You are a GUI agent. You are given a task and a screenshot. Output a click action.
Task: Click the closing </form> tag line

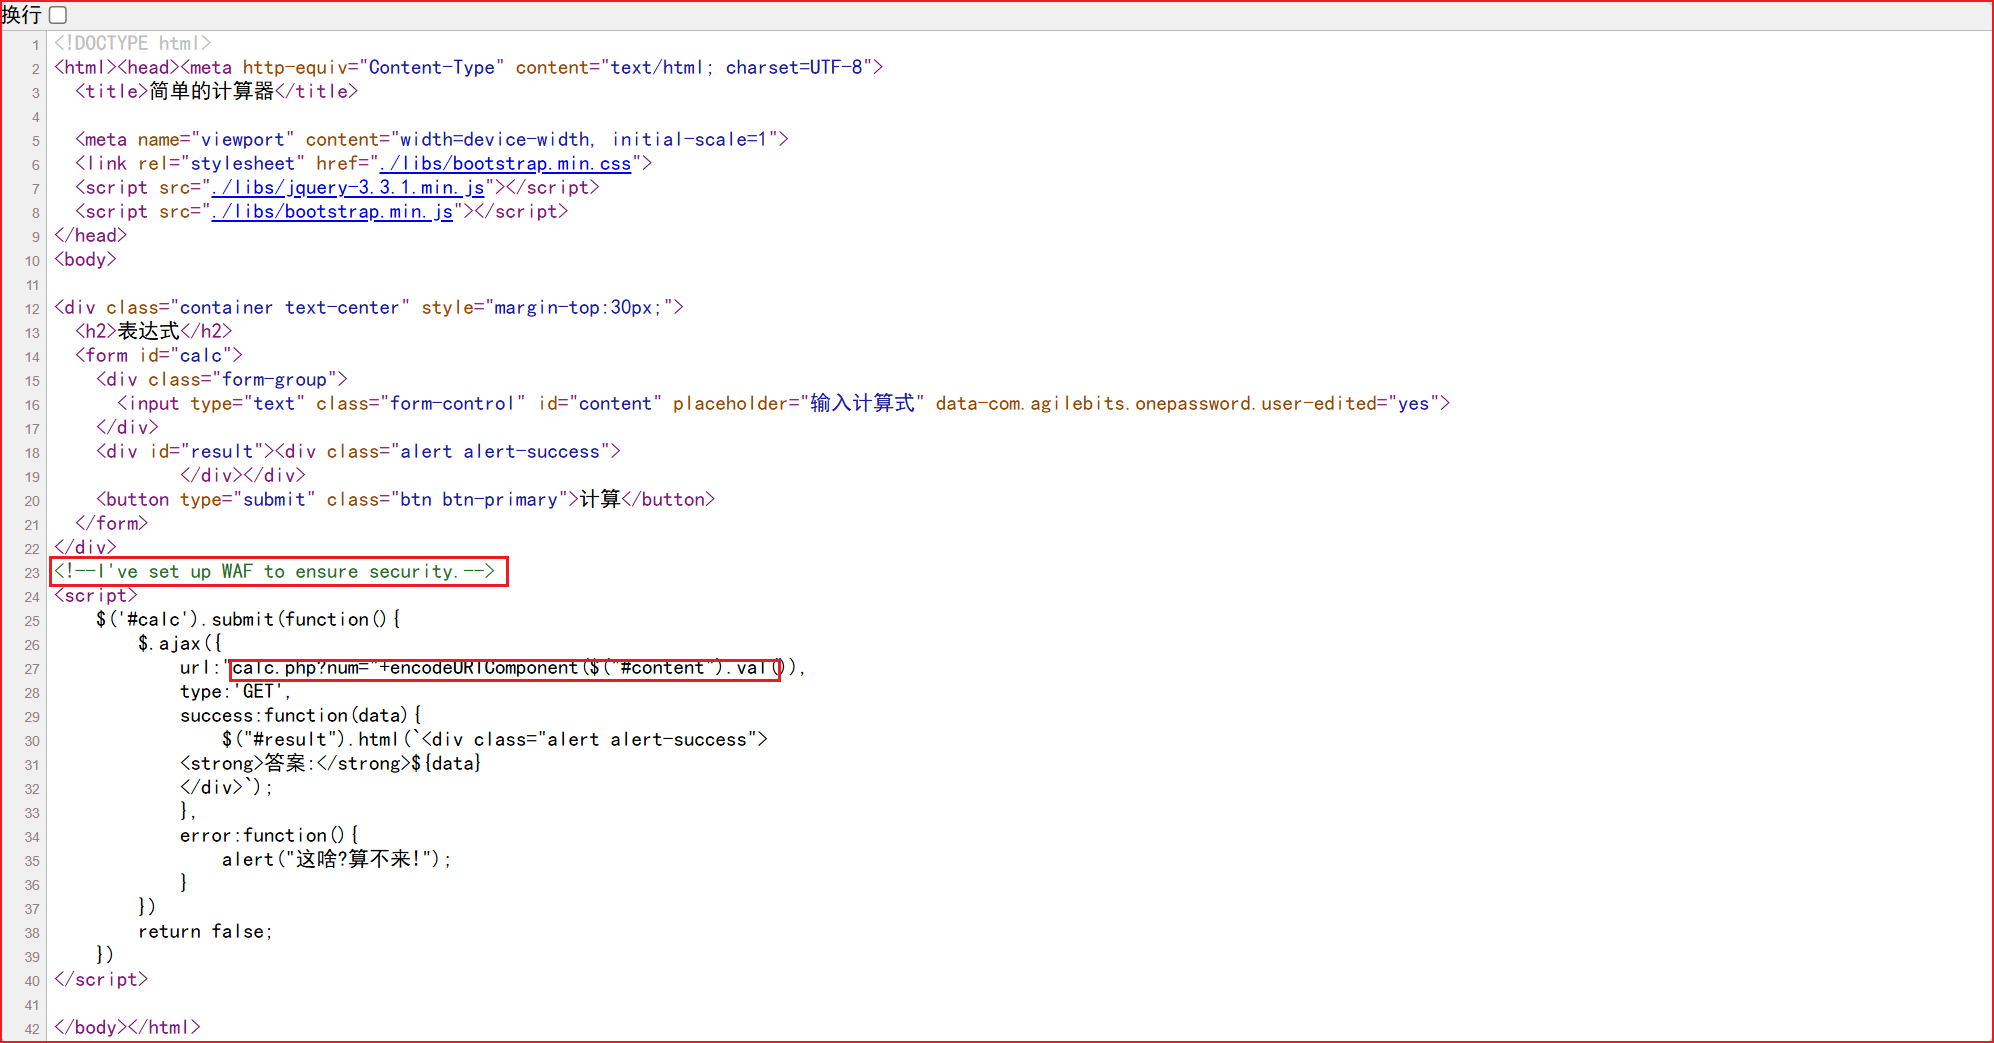pos(112,523)
